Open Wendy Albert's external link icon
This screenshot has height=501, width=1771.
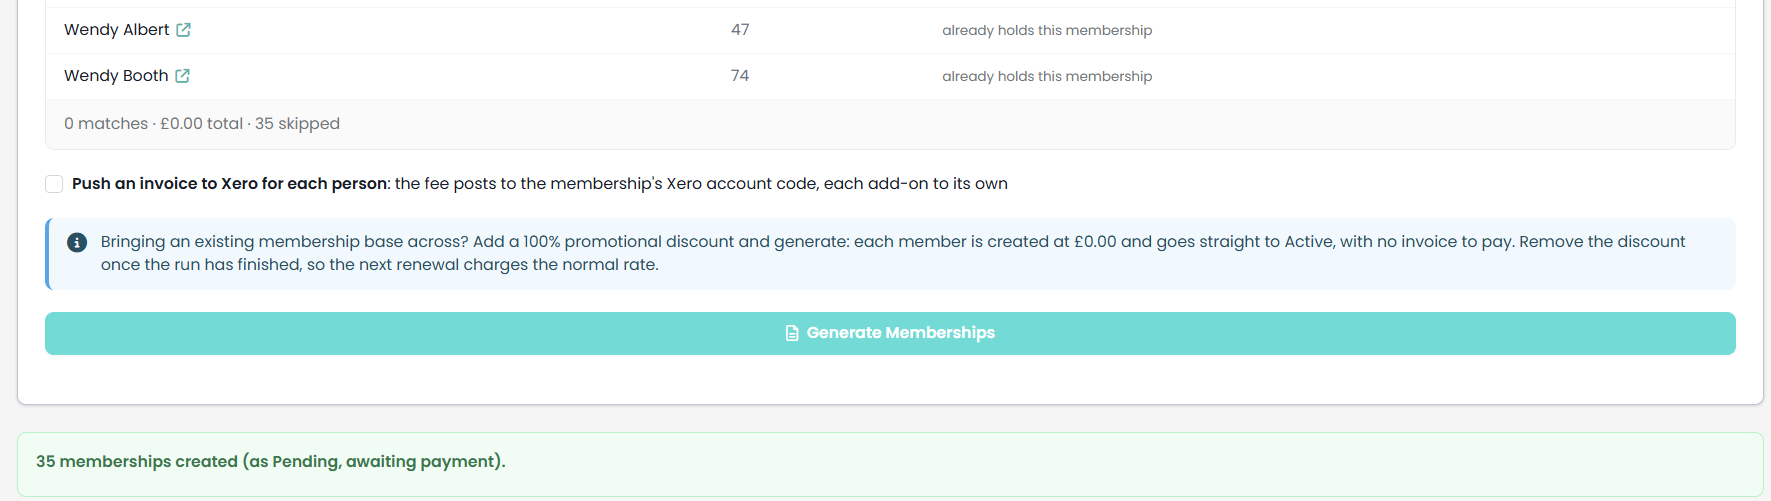click(183, 30)
